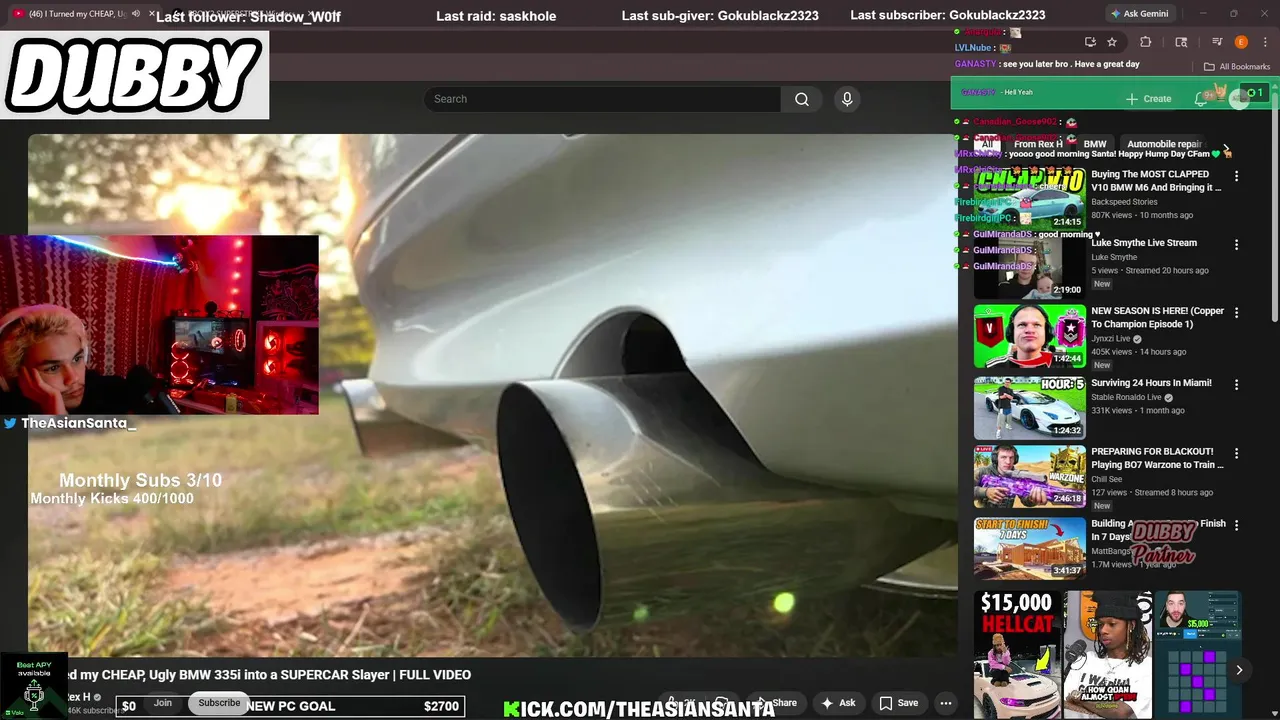The width and height of the screenshot is (1280, 720).
Task: Open the How Quan Almost short
Action: point(1107,654)
